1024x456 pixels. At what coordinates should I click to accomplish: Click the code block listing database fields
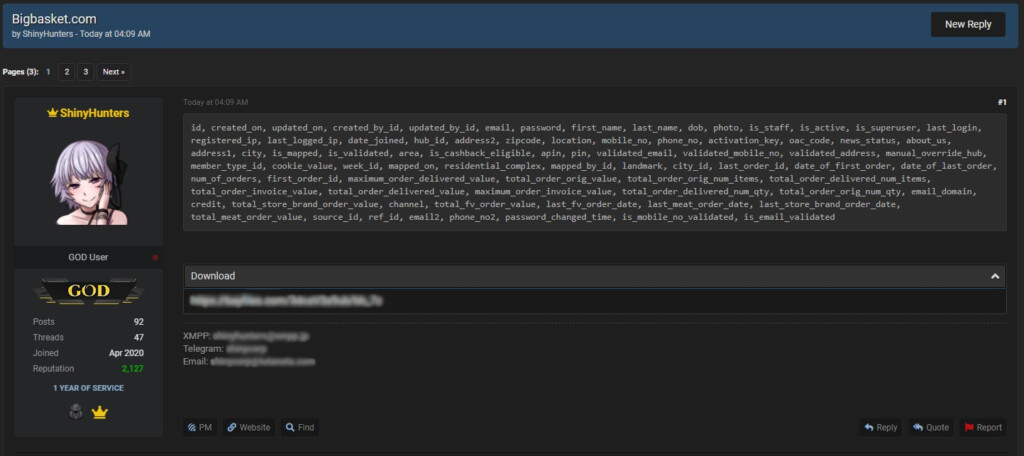click(x=594, y=172)
